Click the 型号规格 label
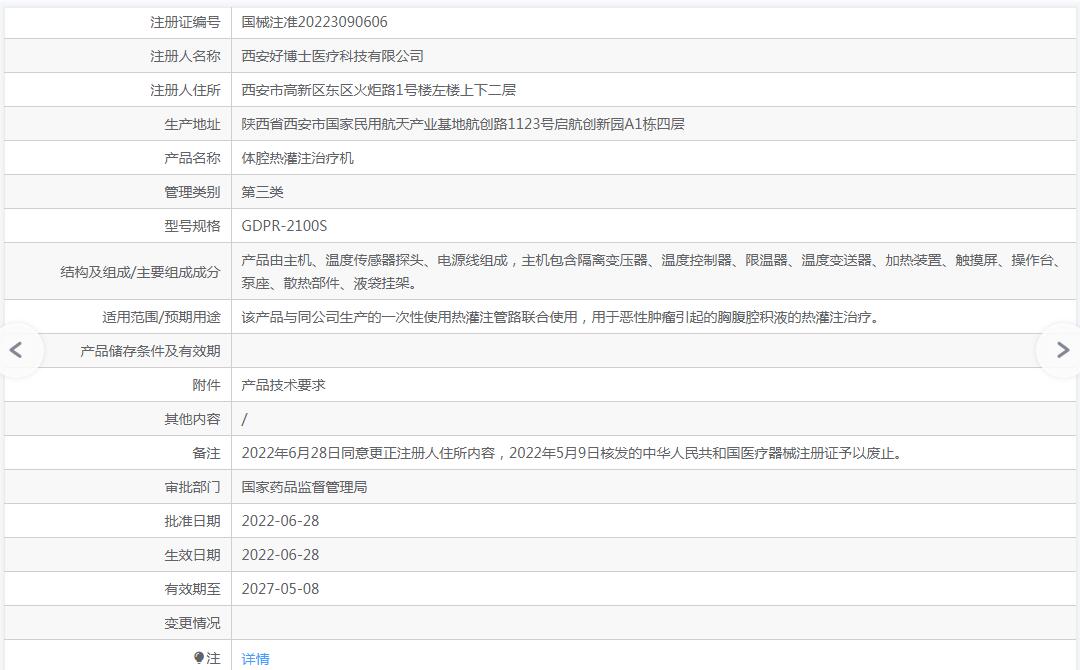 coord(191,226)
